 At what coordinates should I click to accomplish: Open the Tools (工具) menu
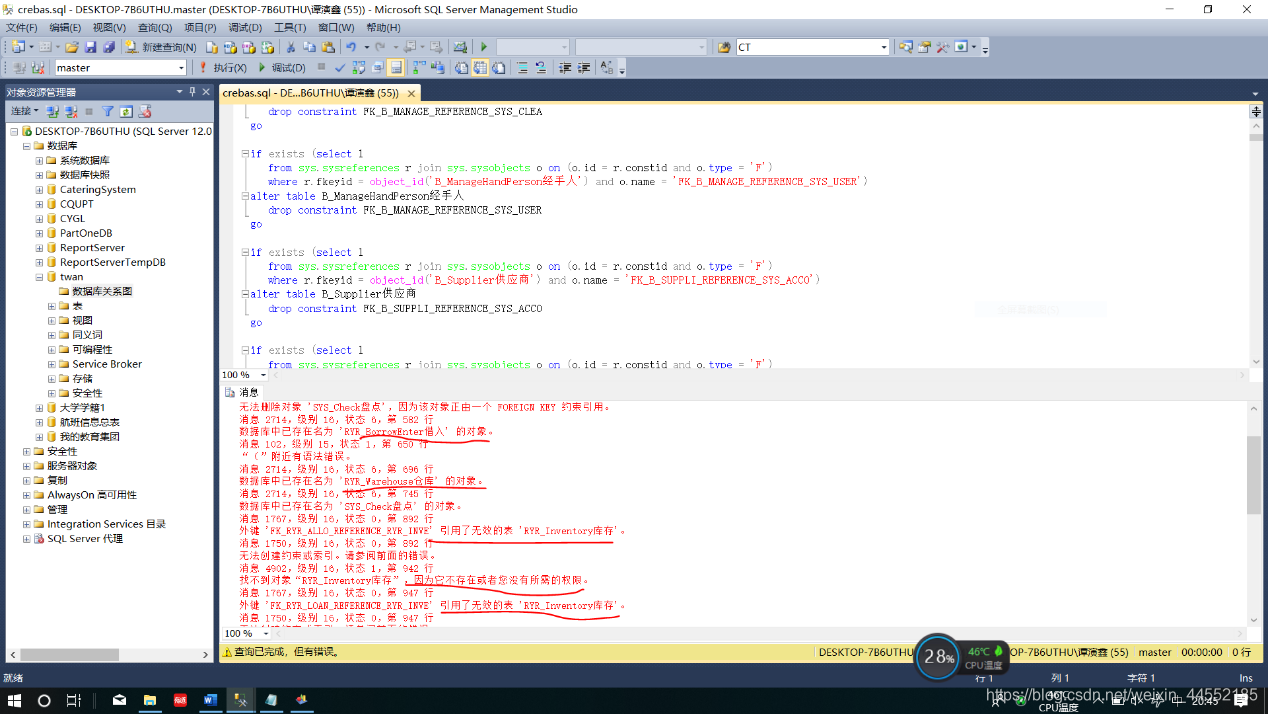[290, 28]
